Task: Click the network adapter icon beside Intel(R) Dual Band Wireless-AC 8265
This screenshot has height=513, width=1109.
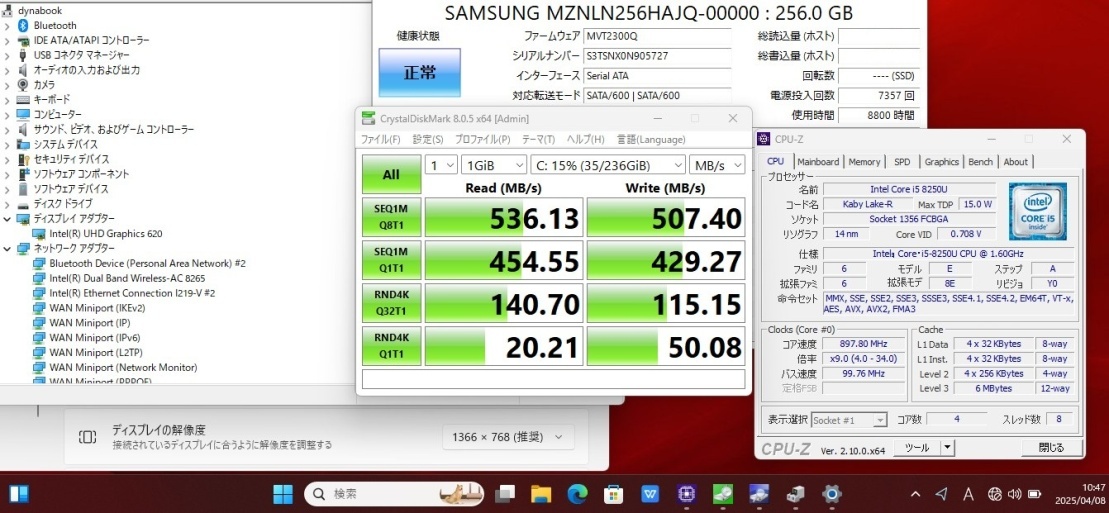Action: pyautogui.click(x=39, y=278)
